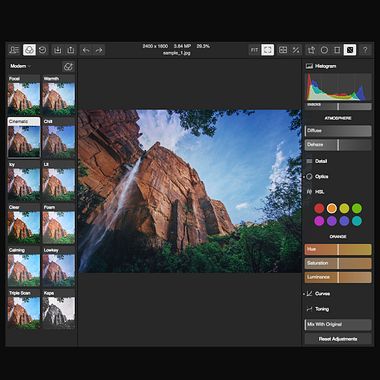This screenshot has height=380, width=380.
Task: Apply the Triple Scan filter
Action: coord(24,309)
